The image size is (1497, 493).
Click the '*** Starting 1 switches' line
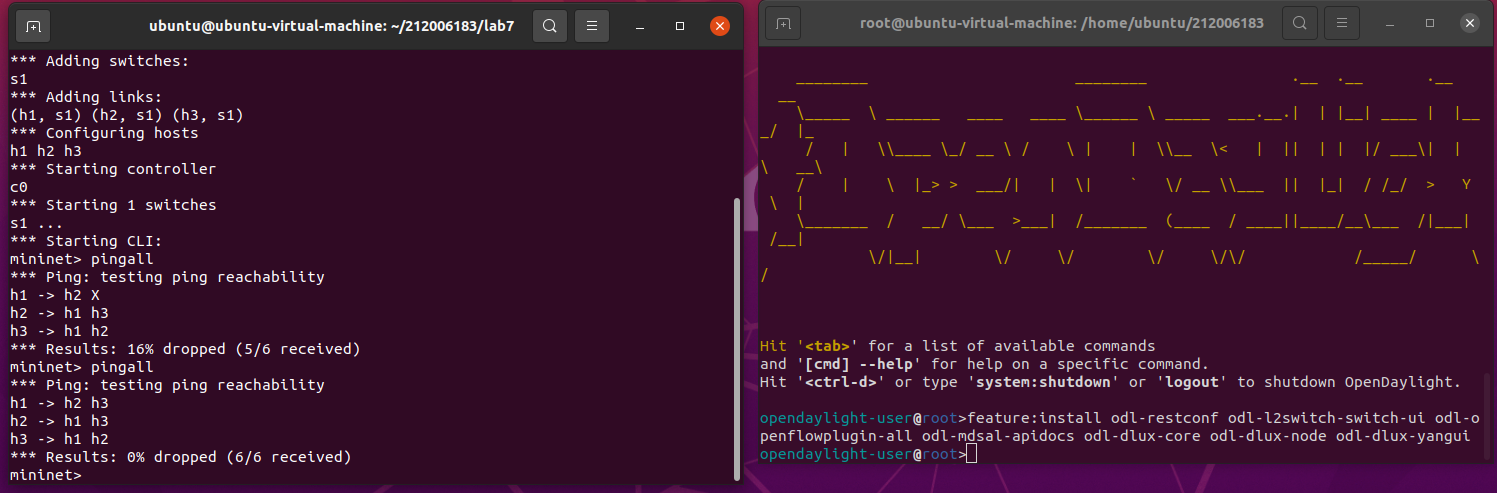[x=113, y=205]
